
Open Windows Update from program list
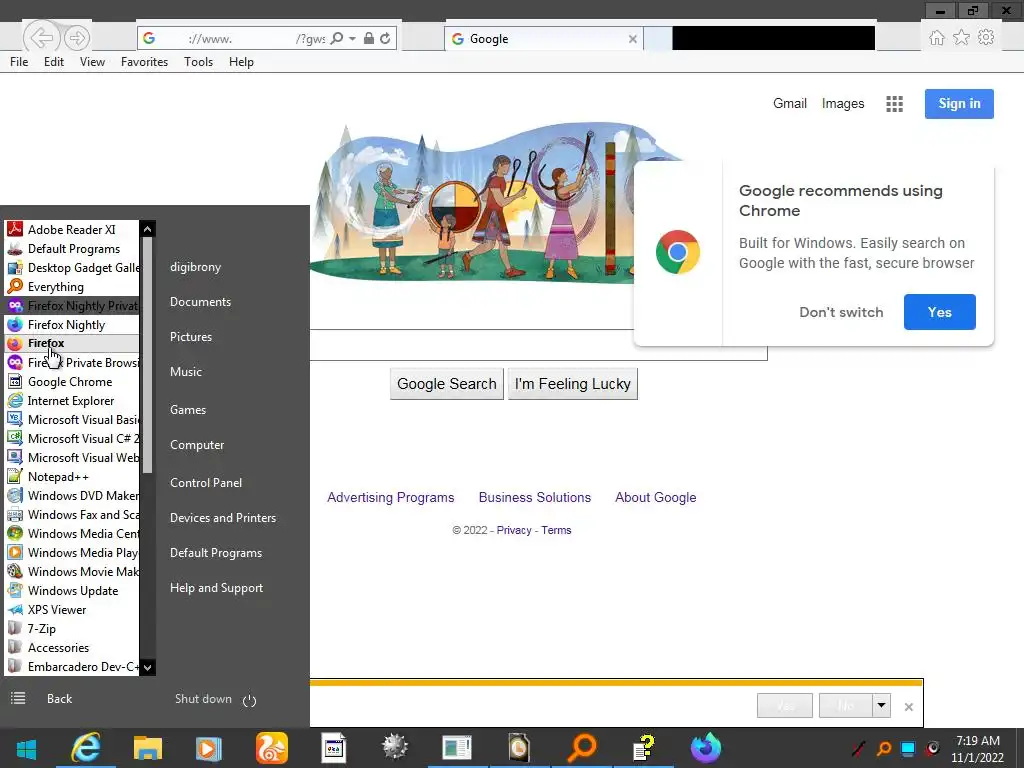[72, 590]
